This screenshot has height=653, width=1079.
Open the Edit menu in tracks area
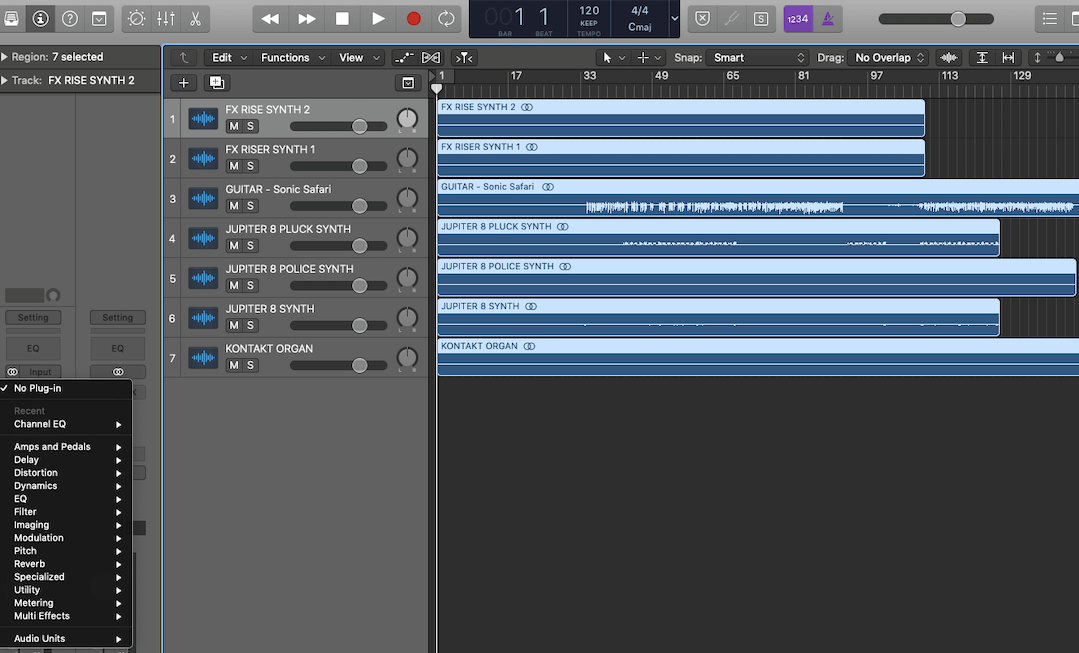click(x=228, y=58)
